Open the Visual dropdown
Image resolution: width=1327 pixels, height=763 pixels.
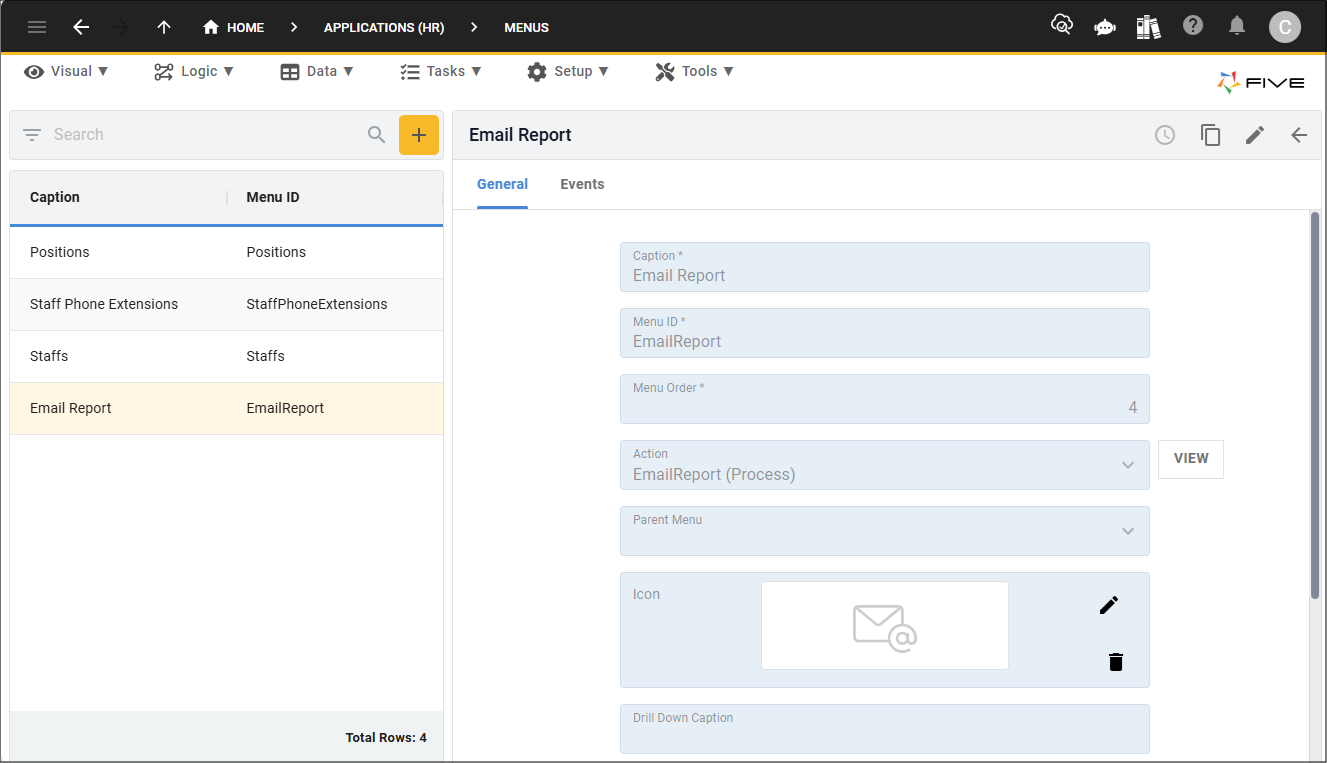pos(66,71)
